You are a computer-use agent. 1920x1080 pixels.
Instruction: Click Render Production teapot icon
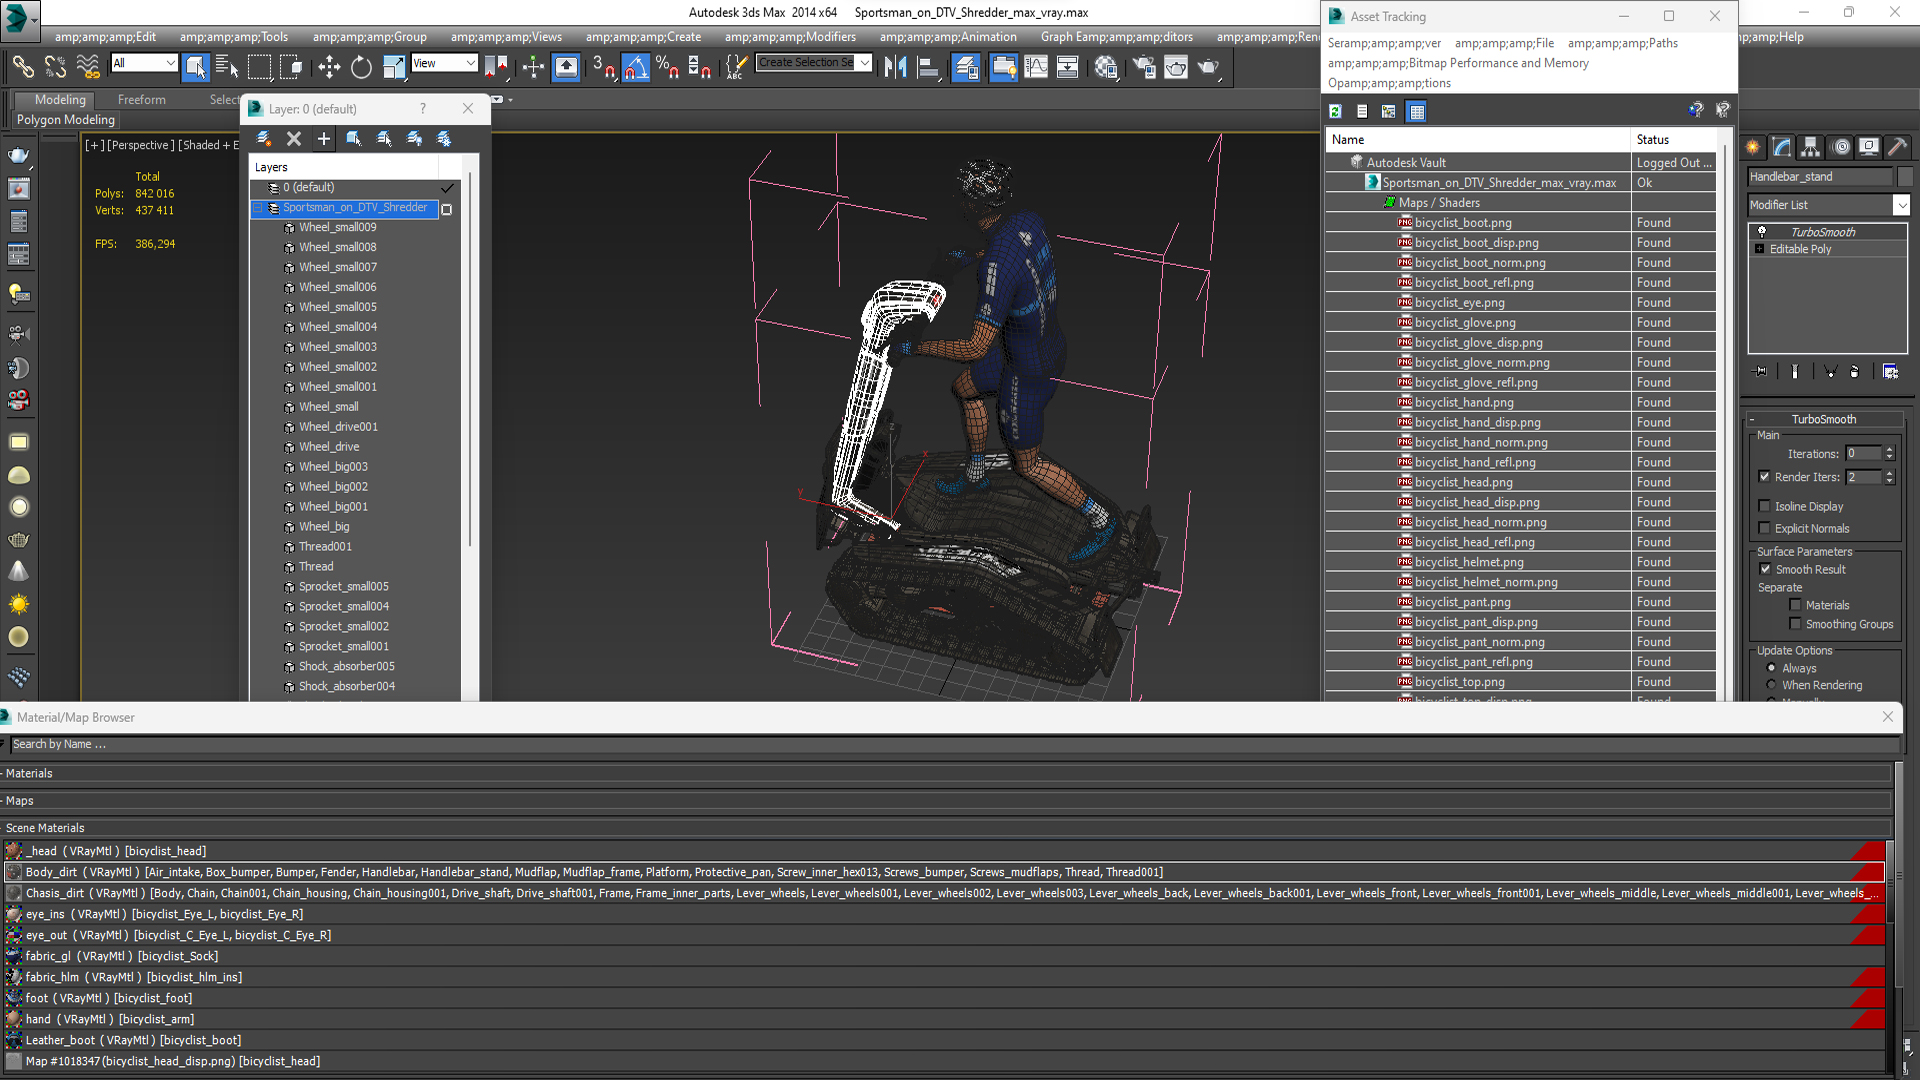[x=1208, y=67]
